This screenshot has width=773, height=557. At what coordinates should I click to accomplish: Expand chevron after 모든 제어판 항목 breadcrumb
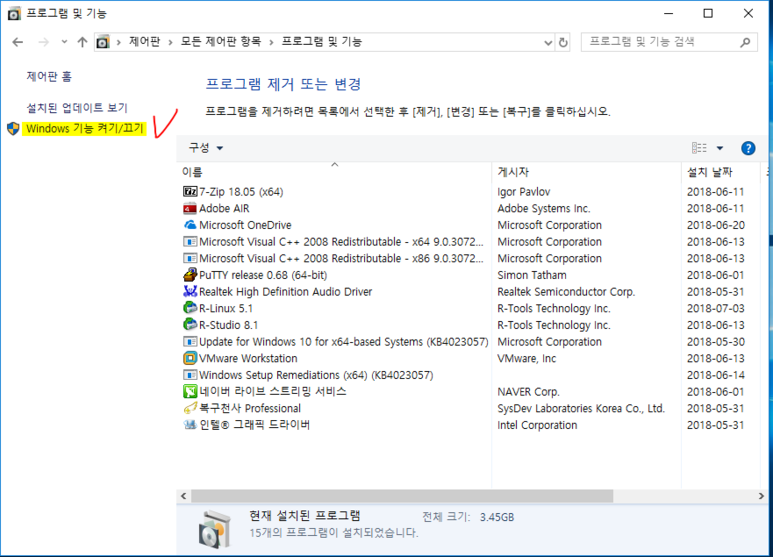tap(271, 42)
